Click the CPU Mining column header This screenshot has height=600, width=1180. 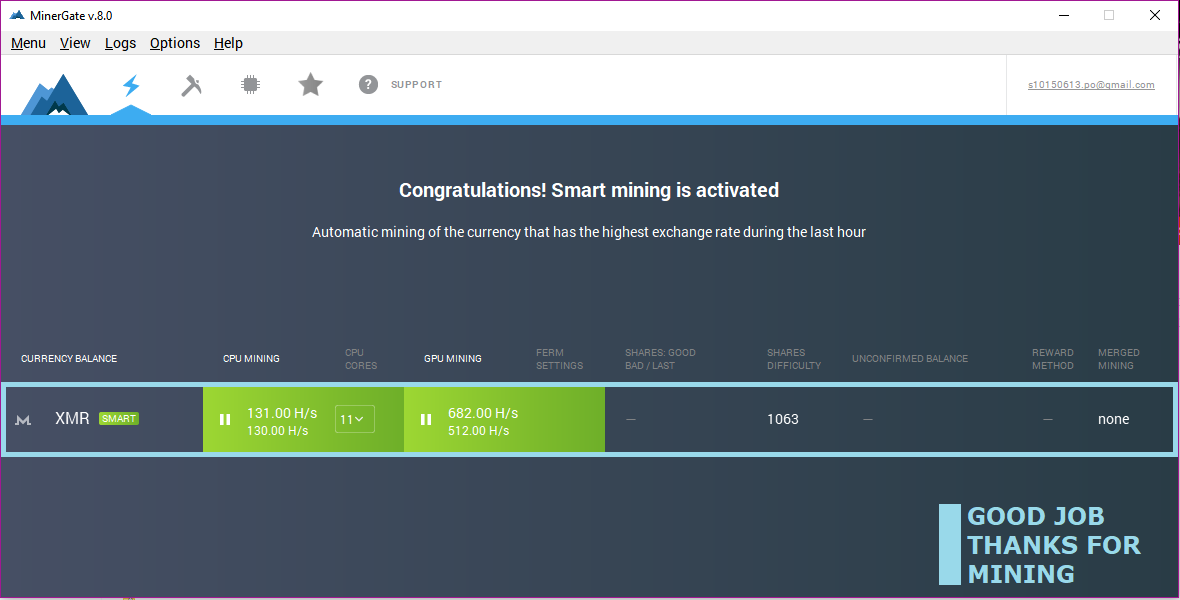(x=251, y=358)
